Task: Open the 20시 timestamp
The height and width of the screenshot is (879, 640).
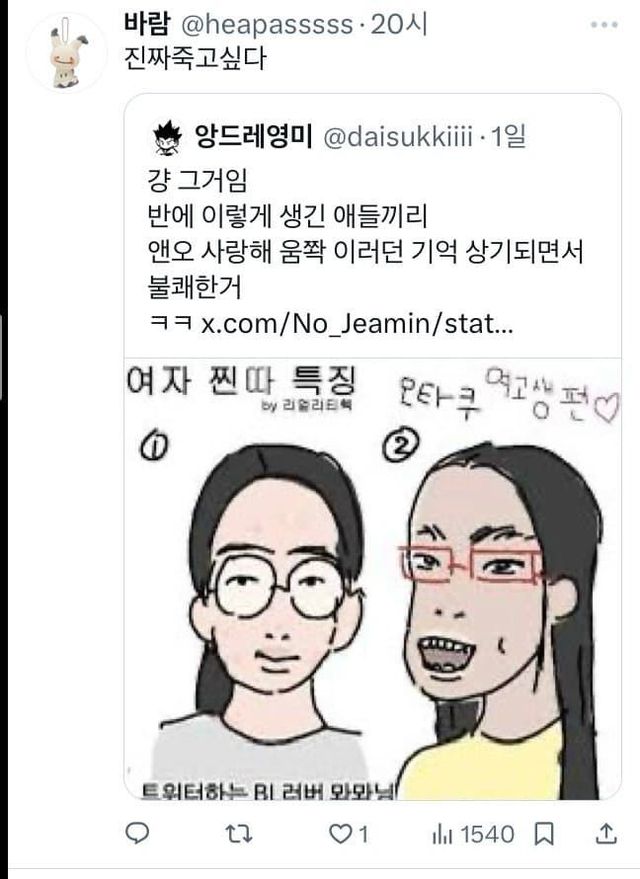Action: 399,25
